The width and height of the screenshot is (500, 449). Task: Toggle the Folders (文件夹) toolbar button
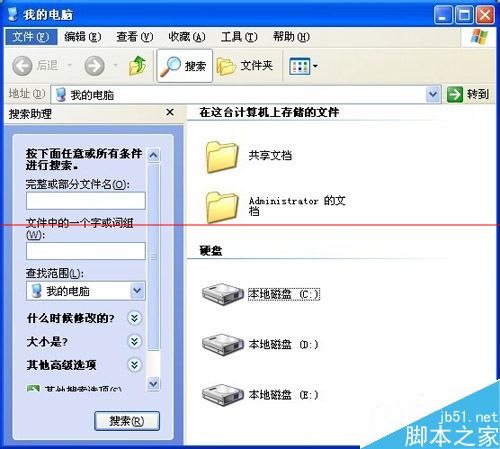245,66
